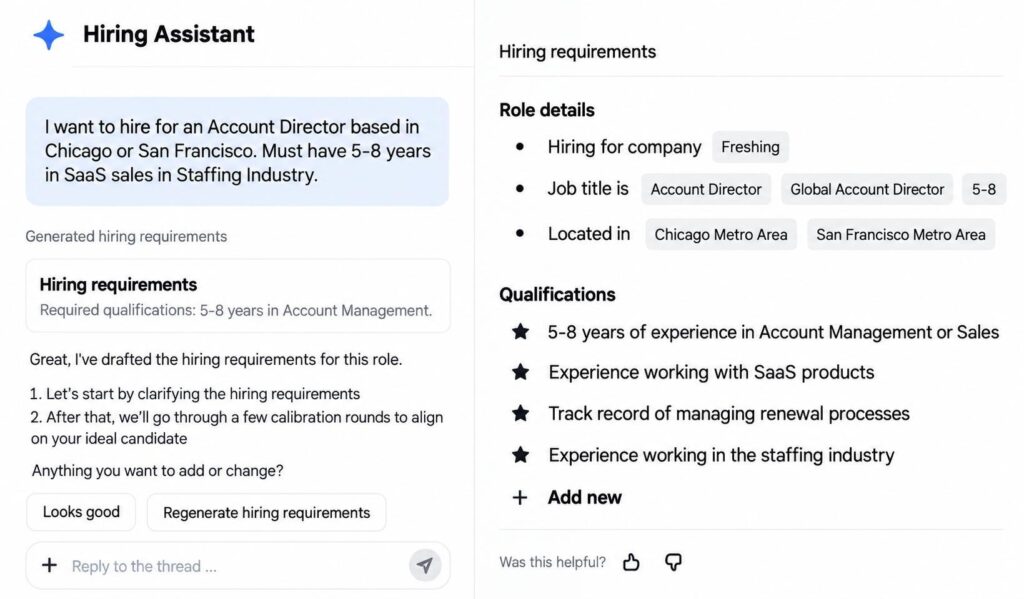Open the Hiring requirements summary card
This screenshot has width=1024, height=599.
tap(238, 297)
